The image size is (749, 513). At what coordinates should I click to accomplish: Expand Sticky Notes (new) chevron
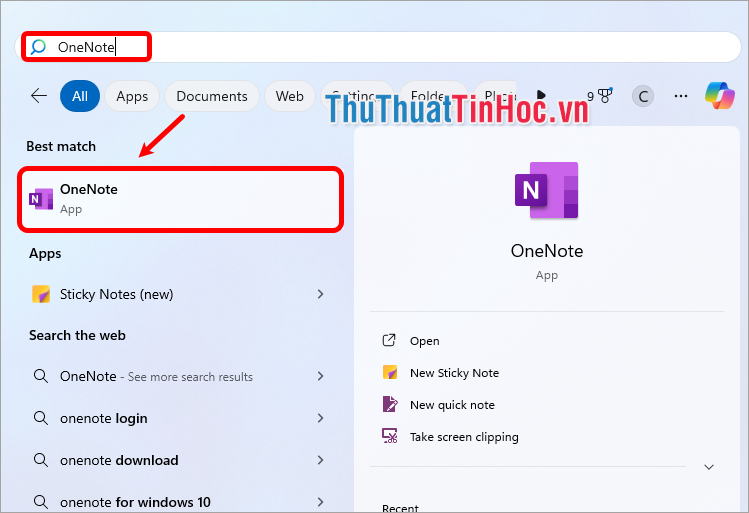click(x=321, y=294)
